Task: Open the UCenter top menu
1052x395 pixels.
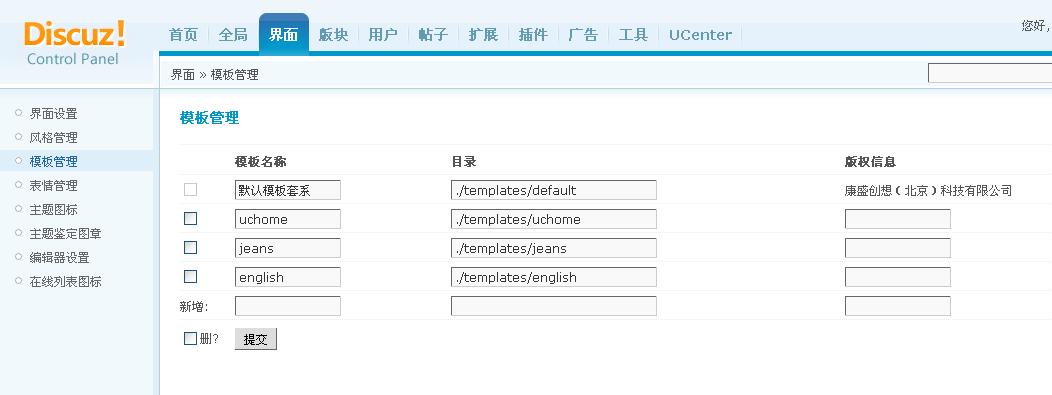Action: (x=700, y=35)
